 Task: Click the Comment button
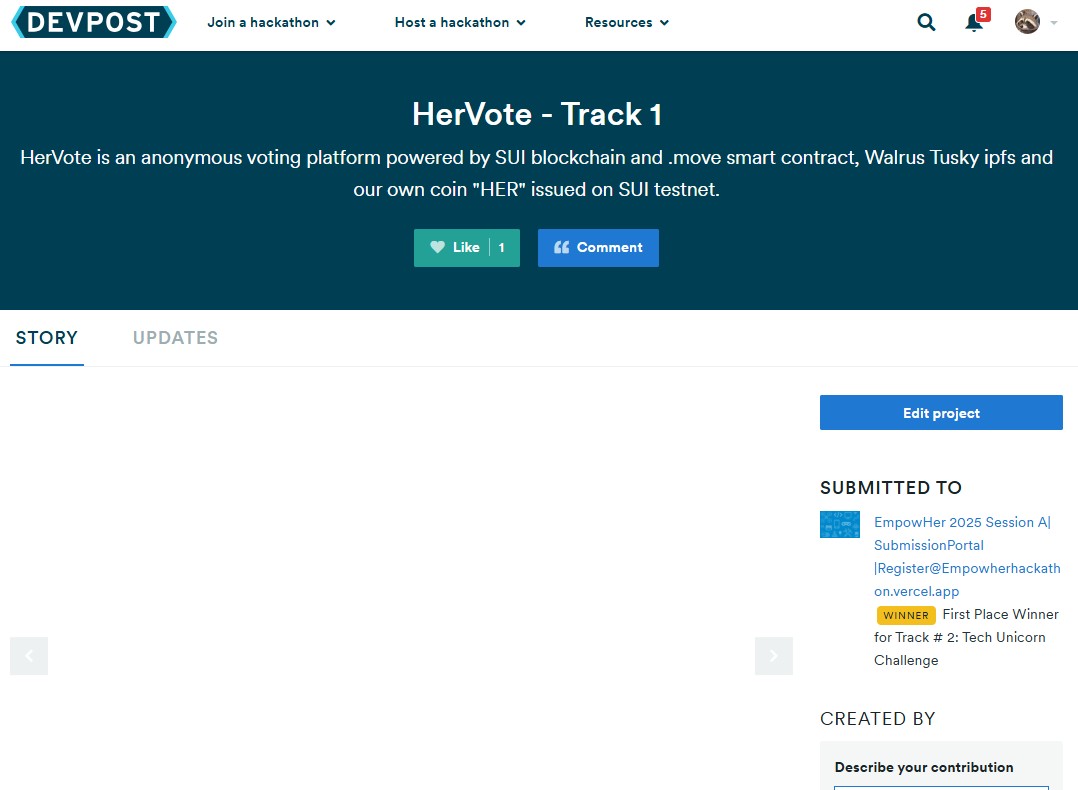pos(598,248)
